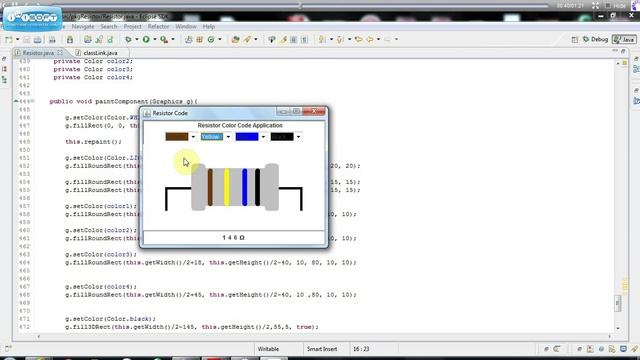
Task: Open dropdown arrow beside Run icon
Action: [x=155, y=40]
